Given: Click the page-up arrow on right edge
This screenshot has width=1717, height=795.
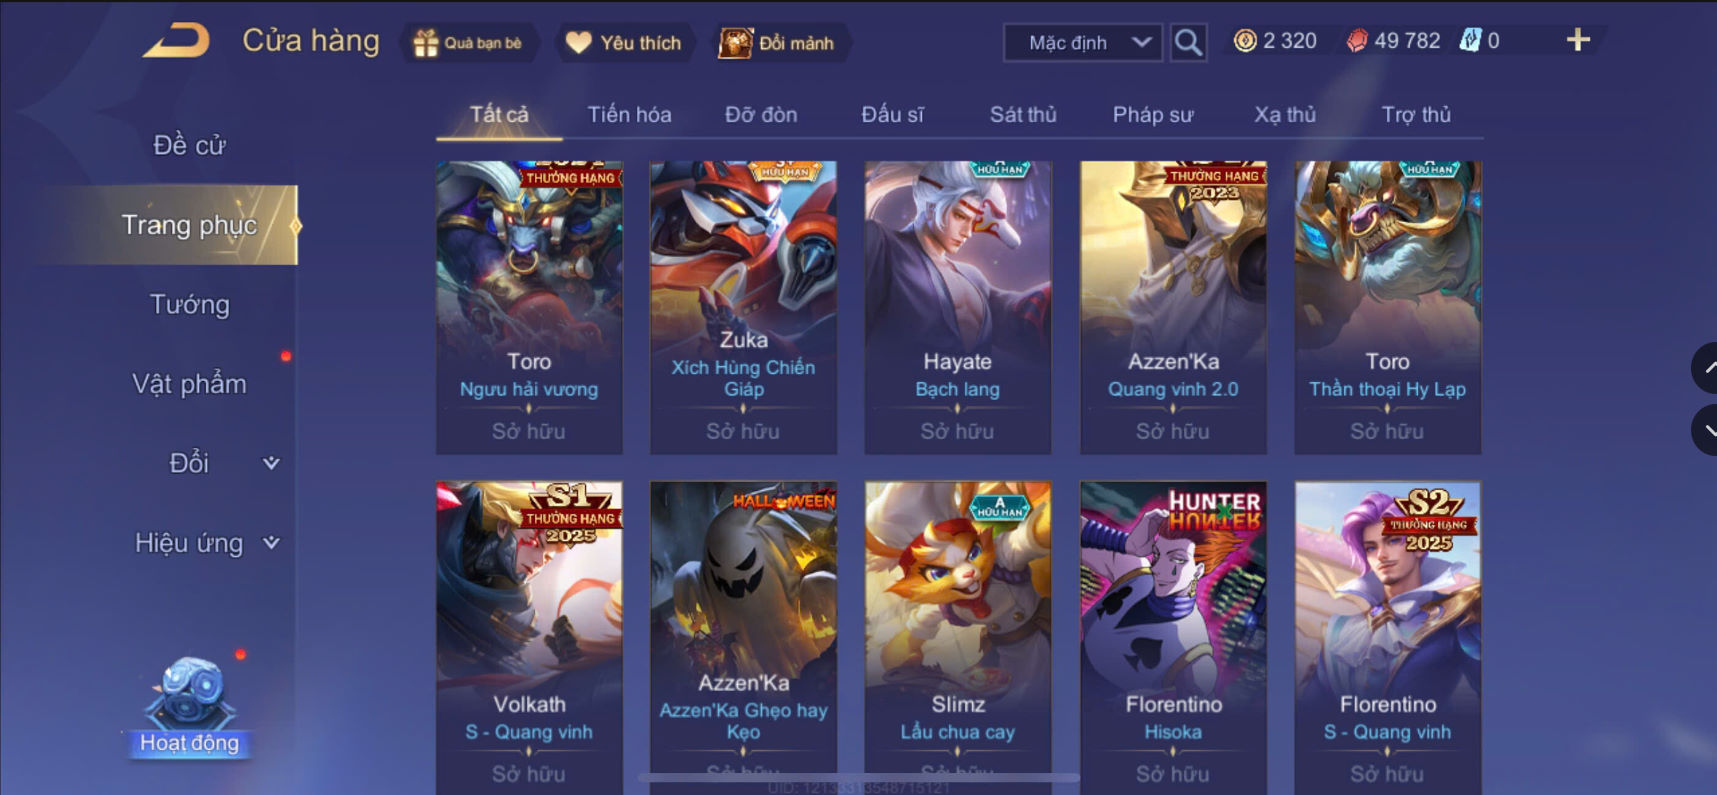Looking at the screenshot, I should click(1704, 368).
